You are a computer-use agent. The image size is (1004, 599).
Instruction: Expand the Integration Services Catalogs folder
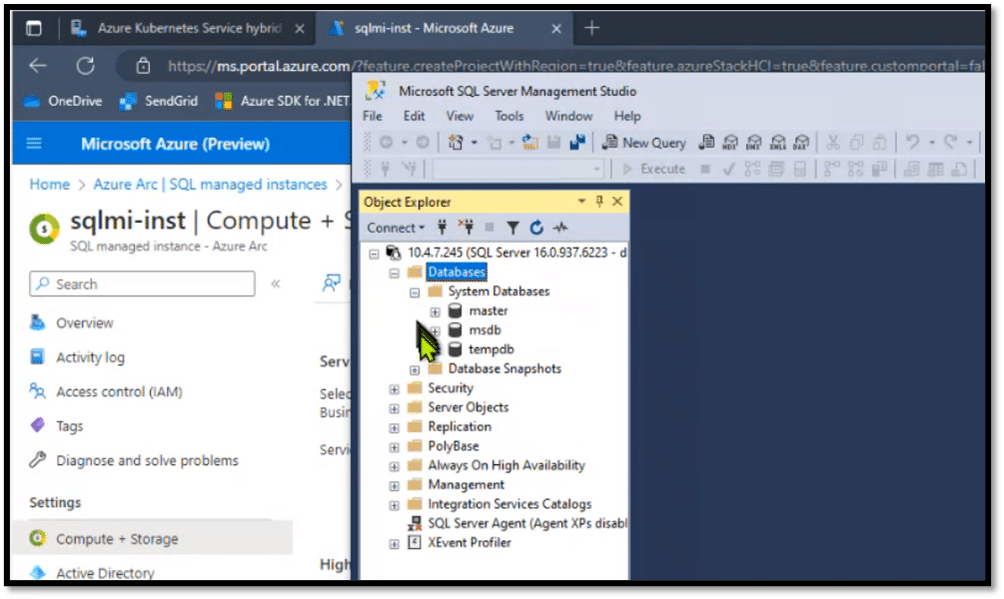click(394, 505)
